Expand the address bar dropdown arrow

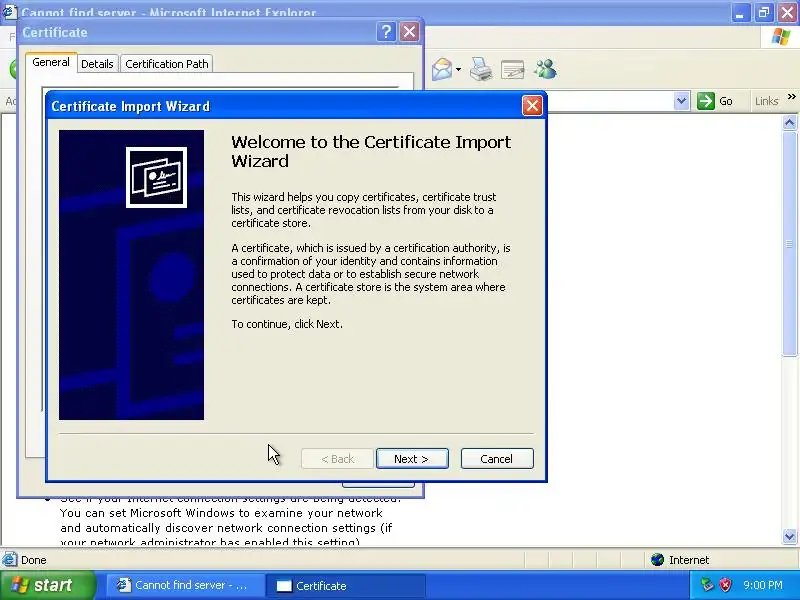click(681, 101)
